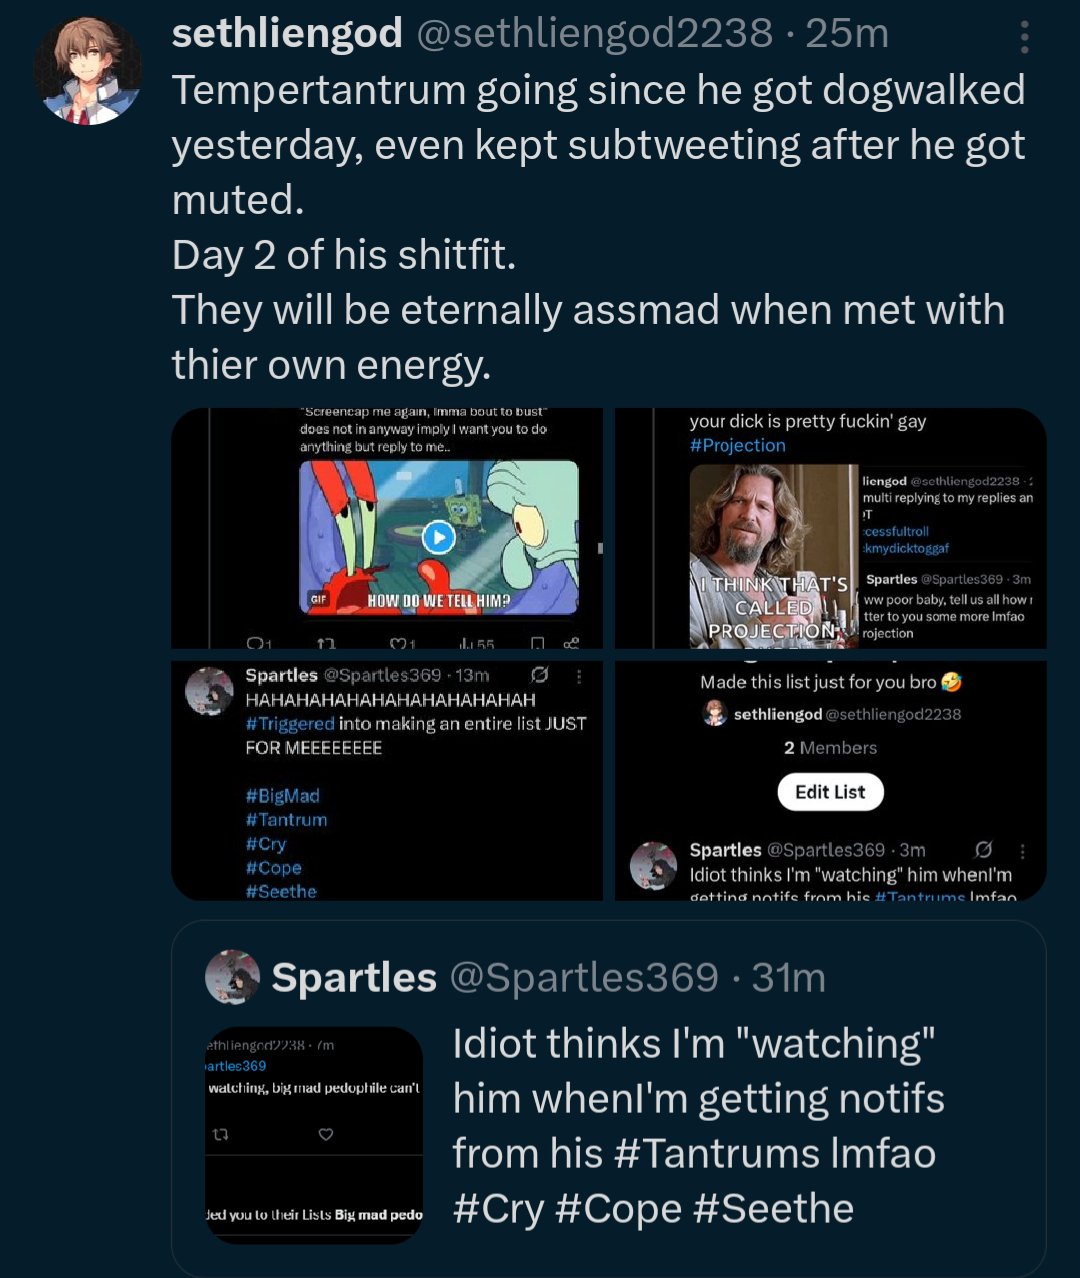Tap the retweet icon inside the quoted tweet's thumbnail
1080x1278 pixels.
(x=221, y=1134)
